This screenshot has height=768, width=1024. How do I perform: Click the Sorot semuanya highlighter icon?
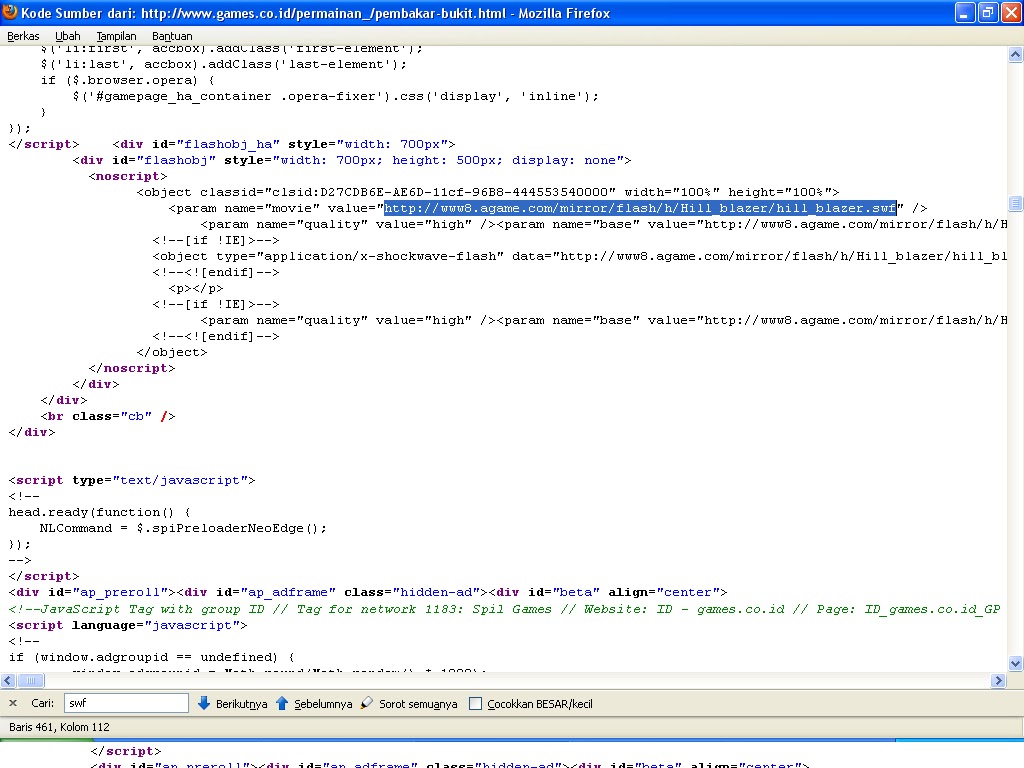[367, 703]
